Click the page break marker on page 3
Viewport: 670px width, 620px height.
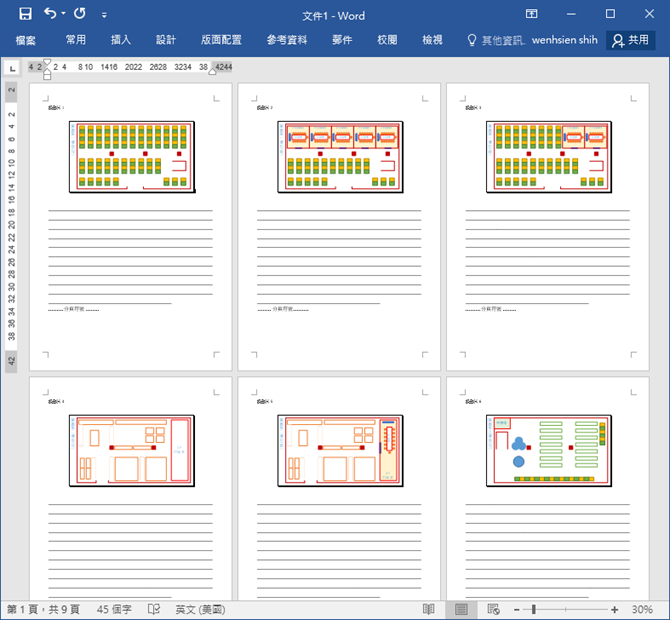[491, 309]
